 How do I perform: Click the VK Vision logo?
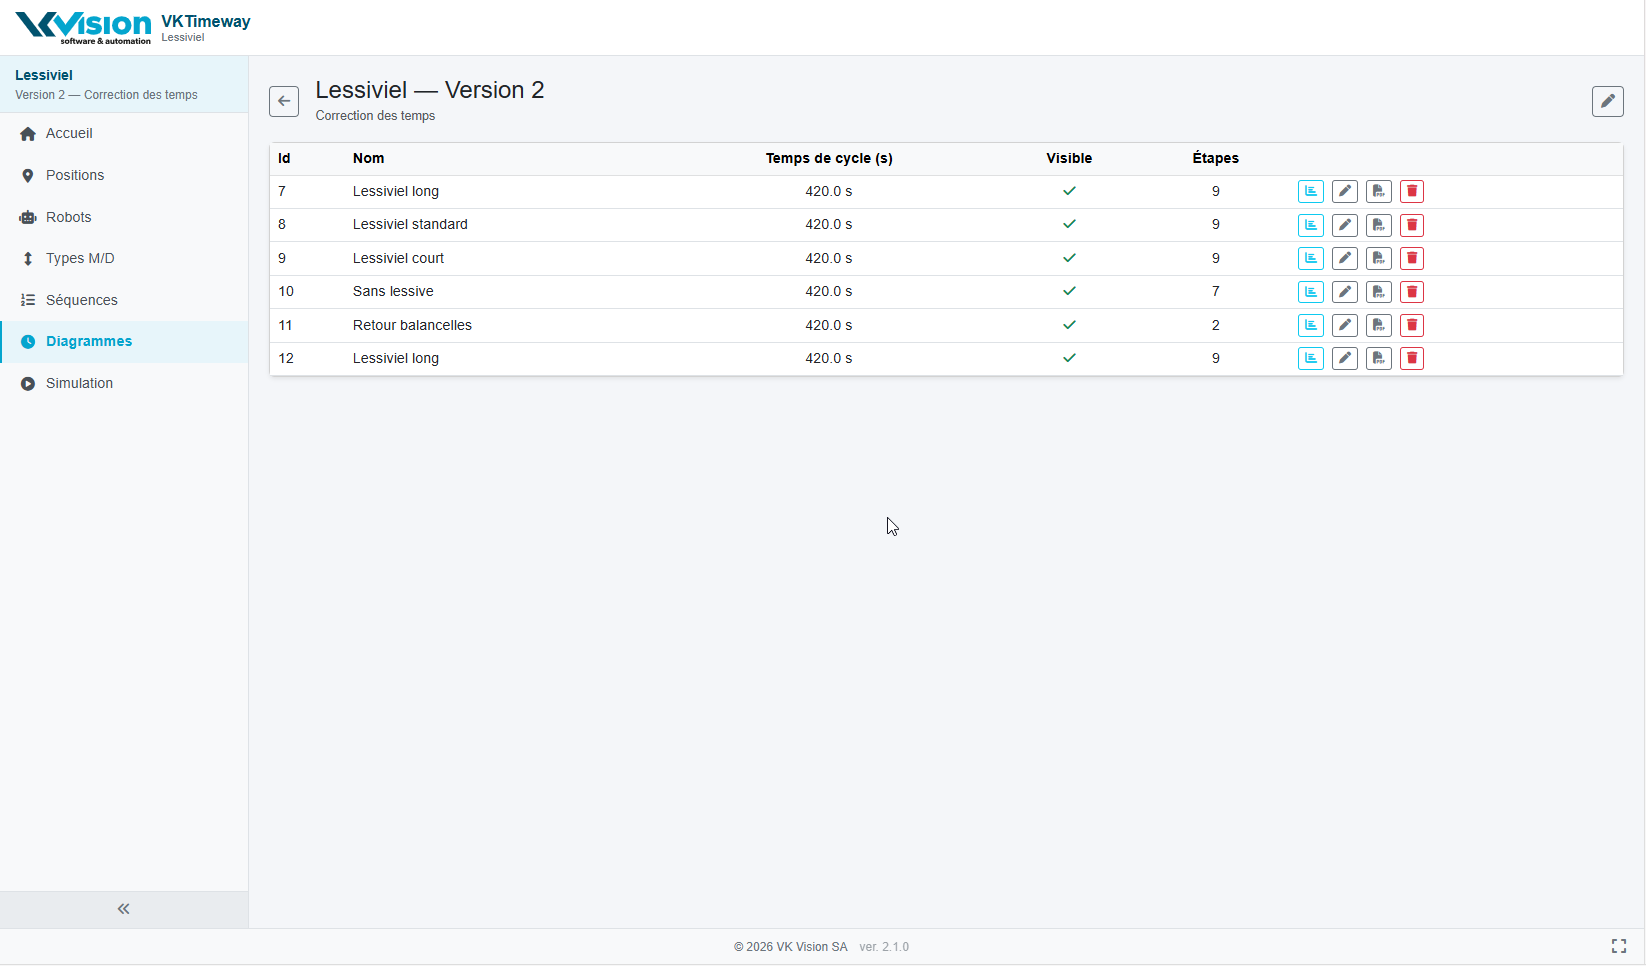(x=84, y=27)
